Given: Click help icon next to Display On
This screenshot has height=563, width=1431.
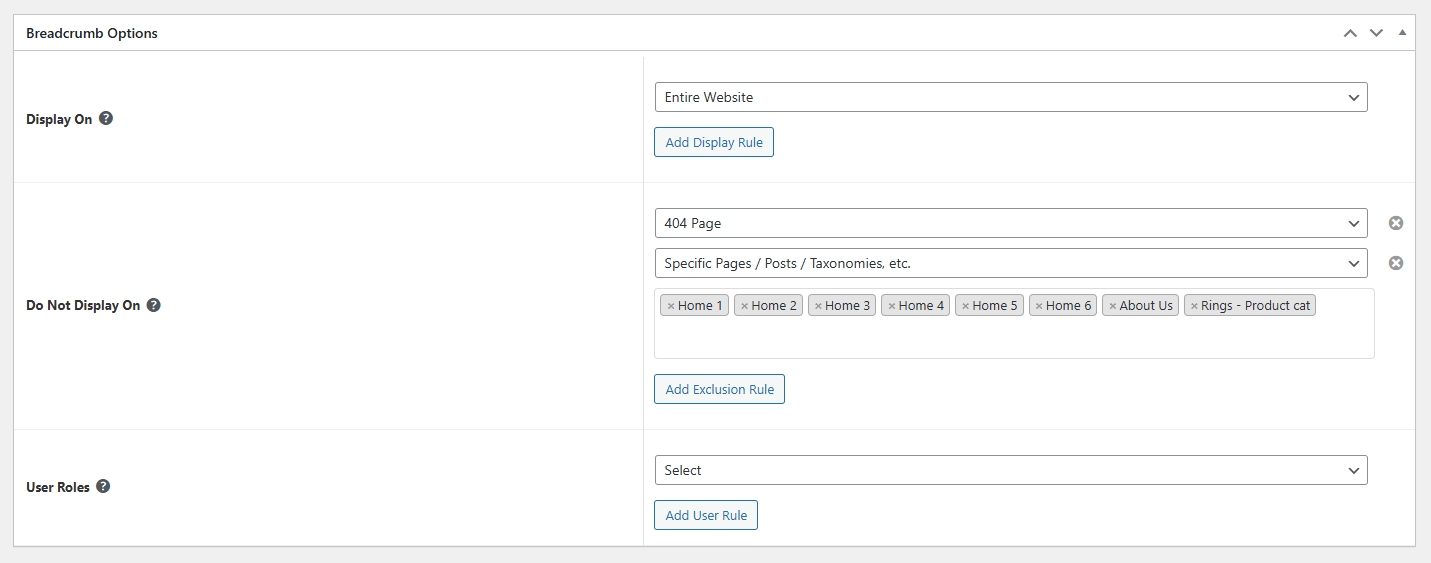Looking at the screenshot, I should pos(106,118).
